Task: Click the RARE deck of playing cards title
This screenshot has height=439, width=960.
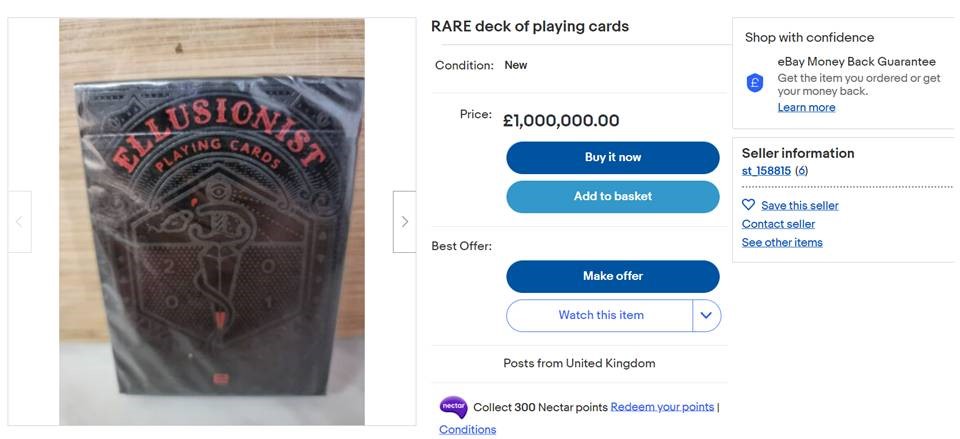Action: click(530, 27)
